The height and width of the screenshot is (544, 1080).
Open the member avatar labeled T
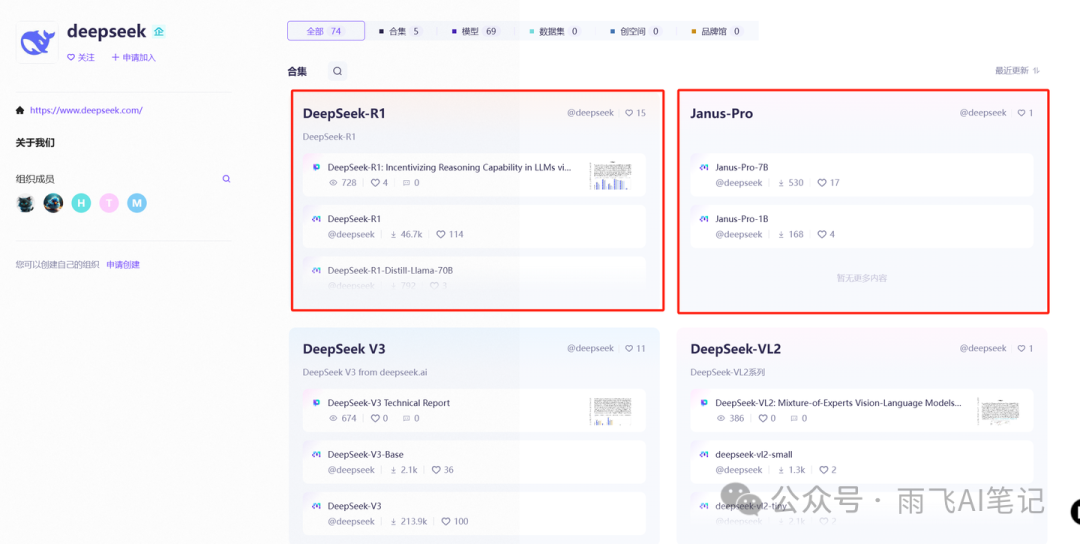point(109,203)
